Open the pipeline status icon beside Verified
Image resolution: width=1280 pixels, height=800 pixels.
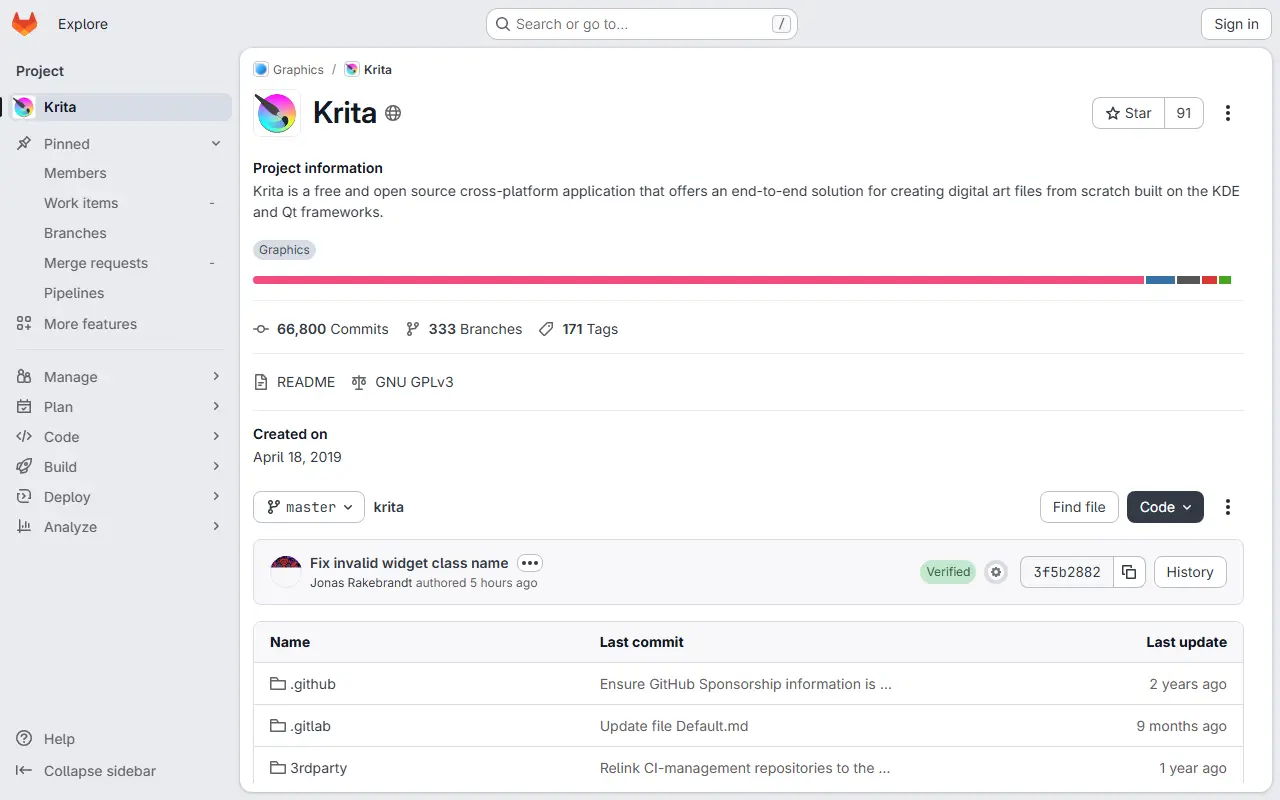pos(995,572)
